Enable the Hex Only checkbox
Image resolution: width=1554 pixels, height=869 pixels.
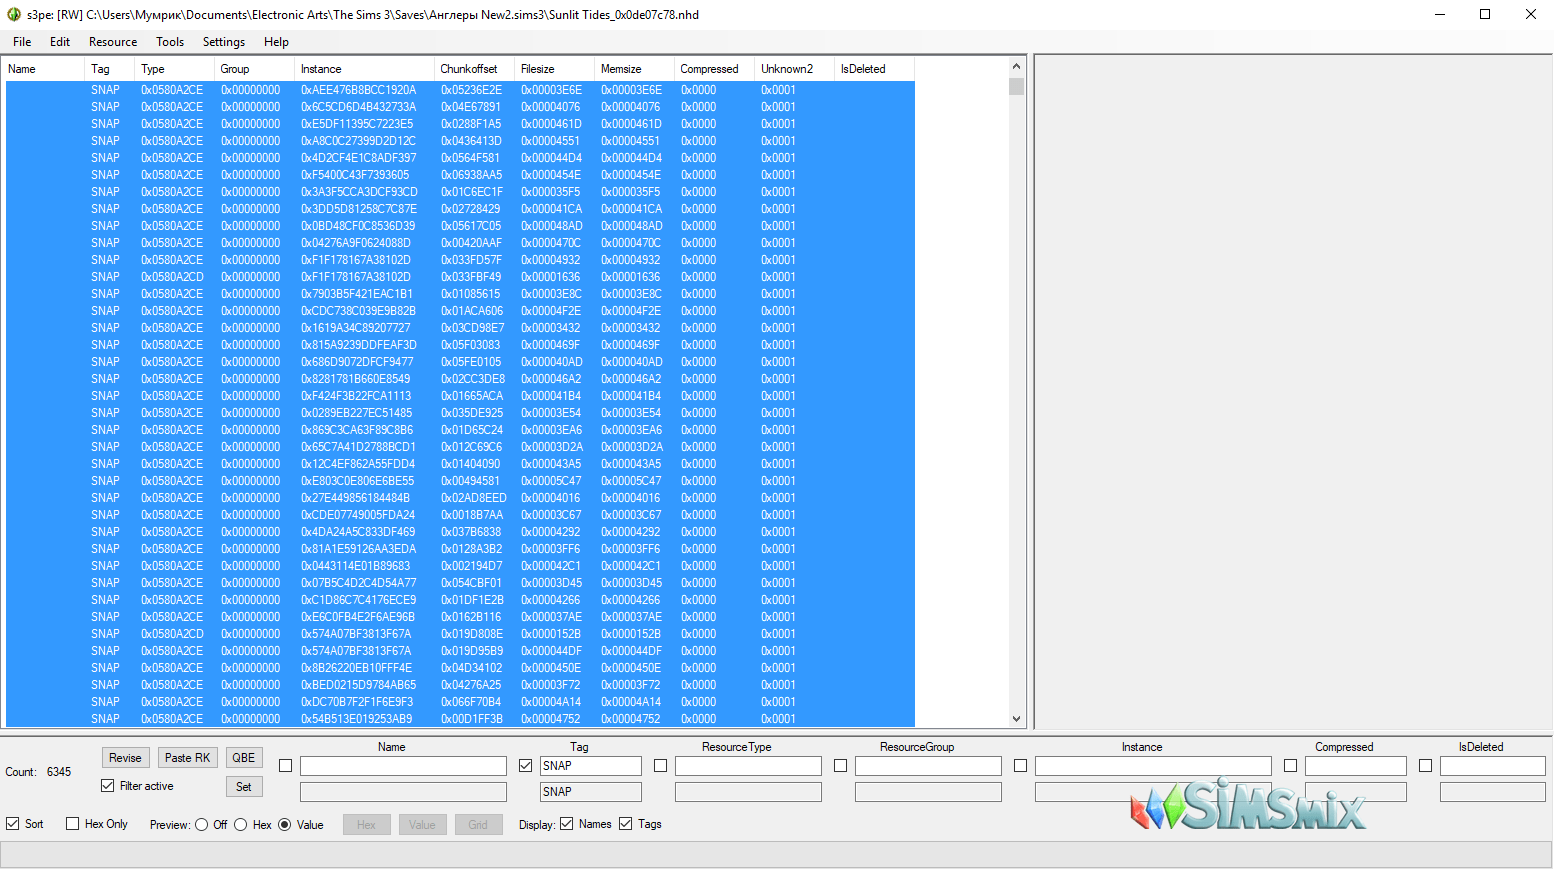(73, 824)
